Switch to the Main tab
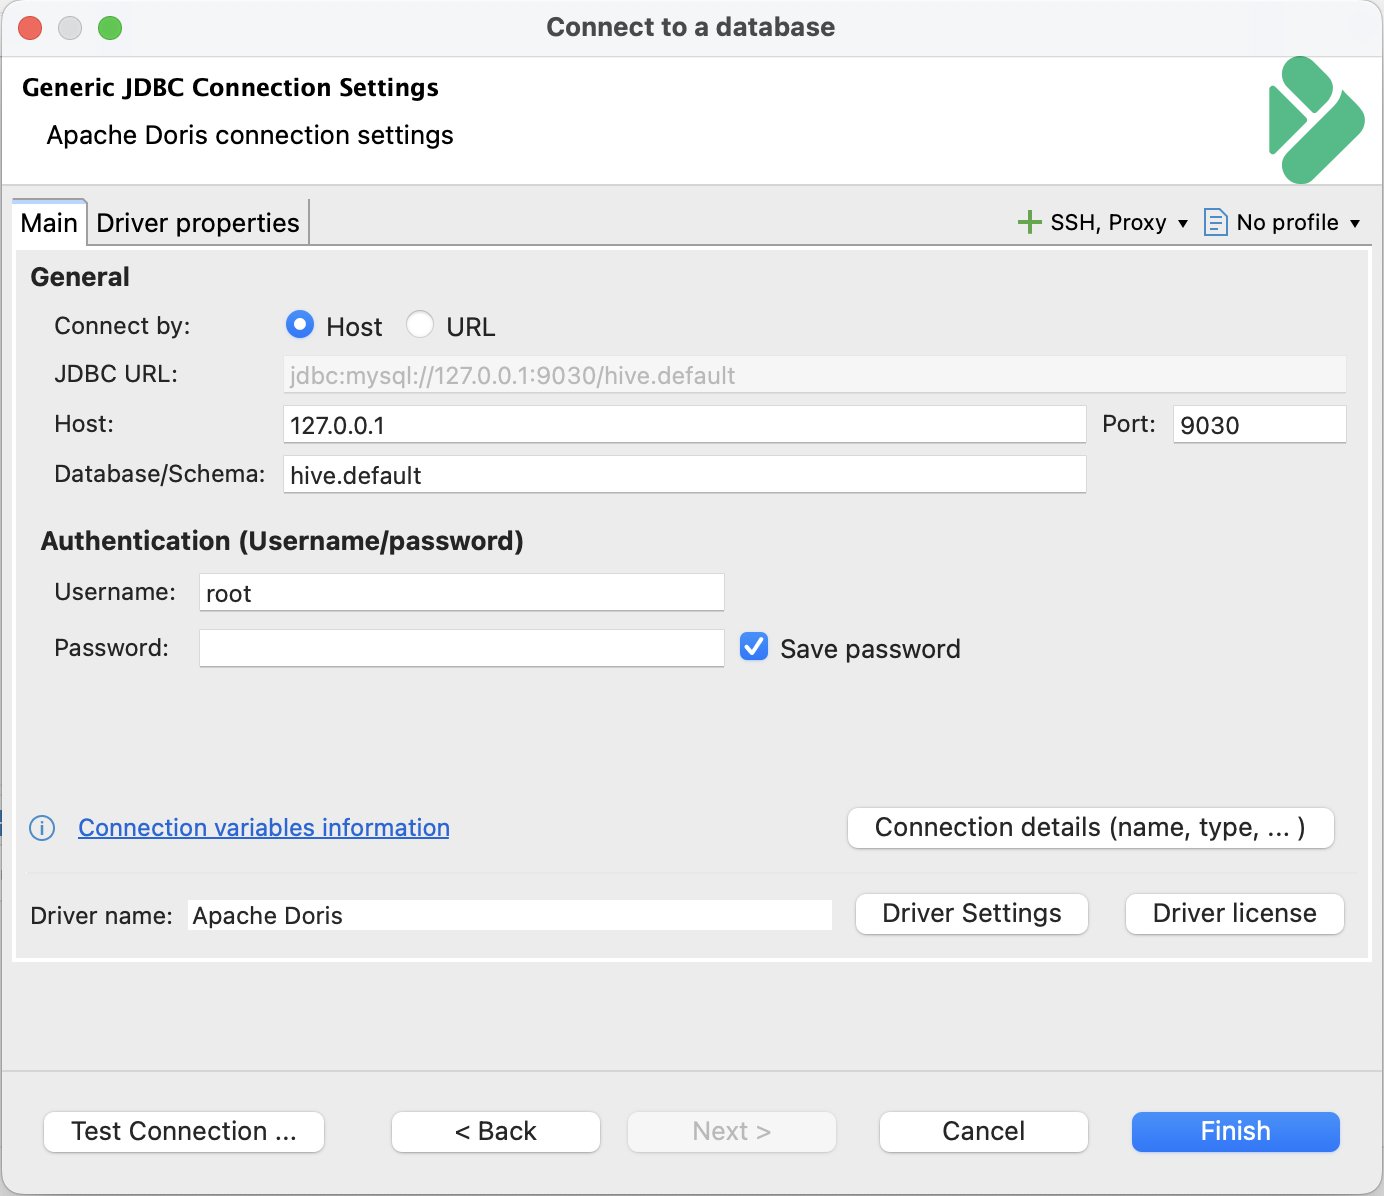Screen dimensions: 1384x1196 click(49, 222)
